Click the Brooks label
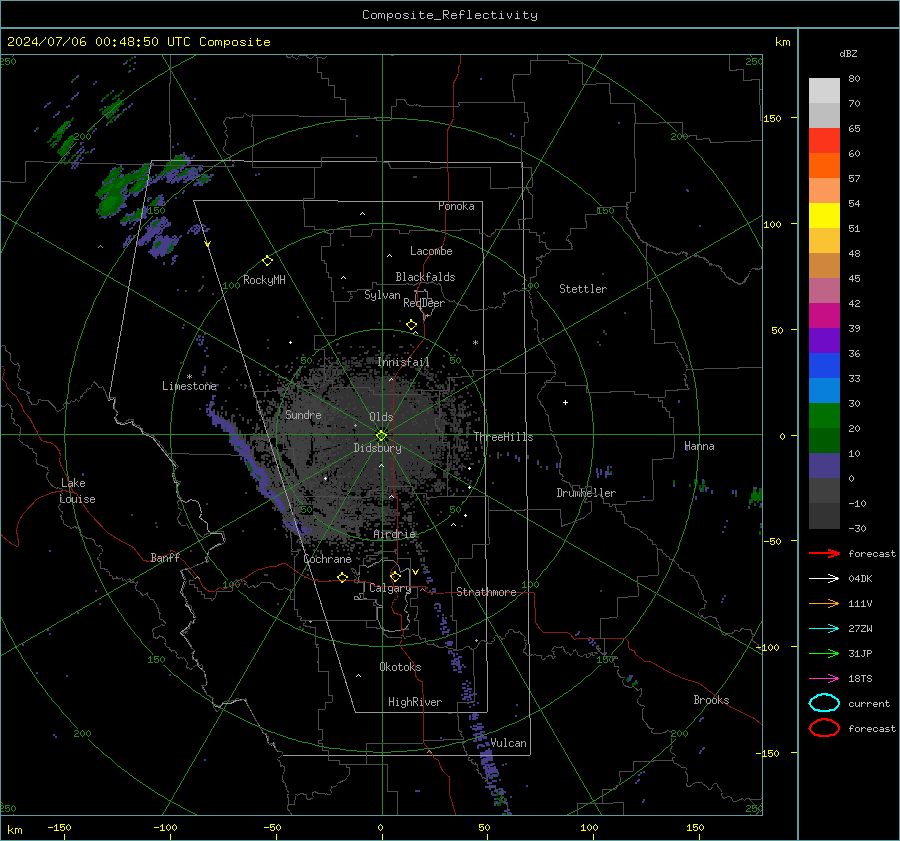This screenshot has width=900, height=841. pyautogui.click(x=711, y=700)
